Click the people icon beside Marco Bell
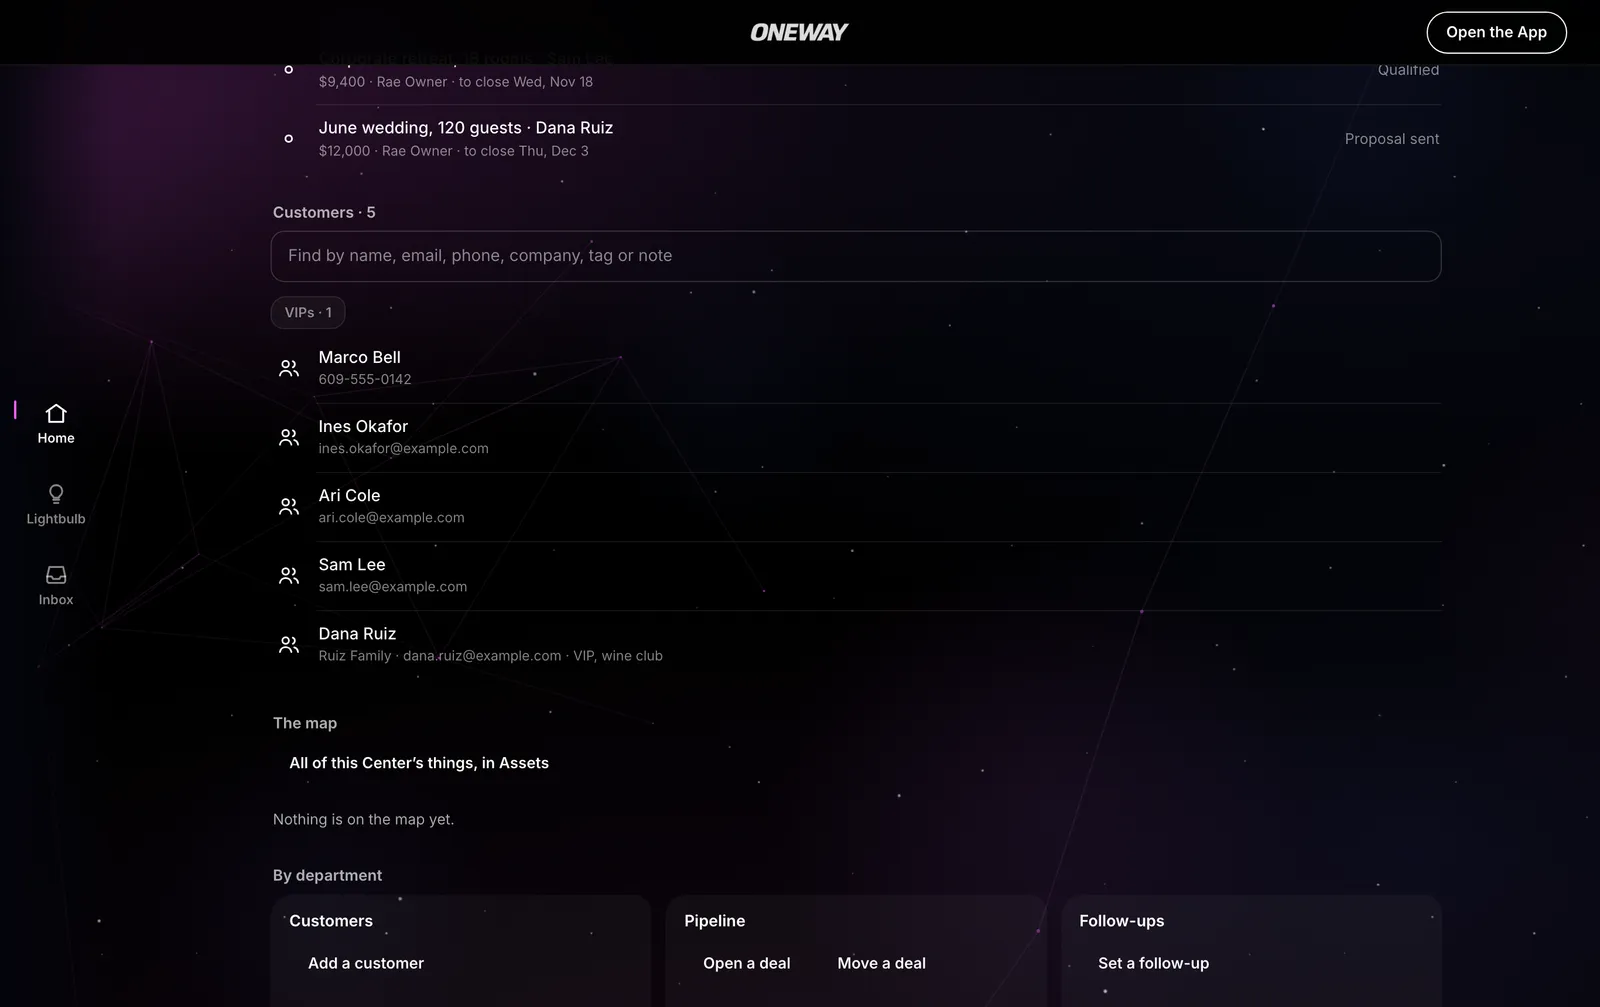Screen dimensions: 1600x1007 289,368
